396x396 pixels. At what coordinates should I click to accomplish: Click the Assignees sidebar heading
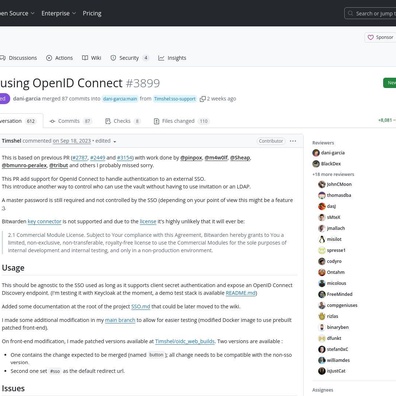click(323, 390)
